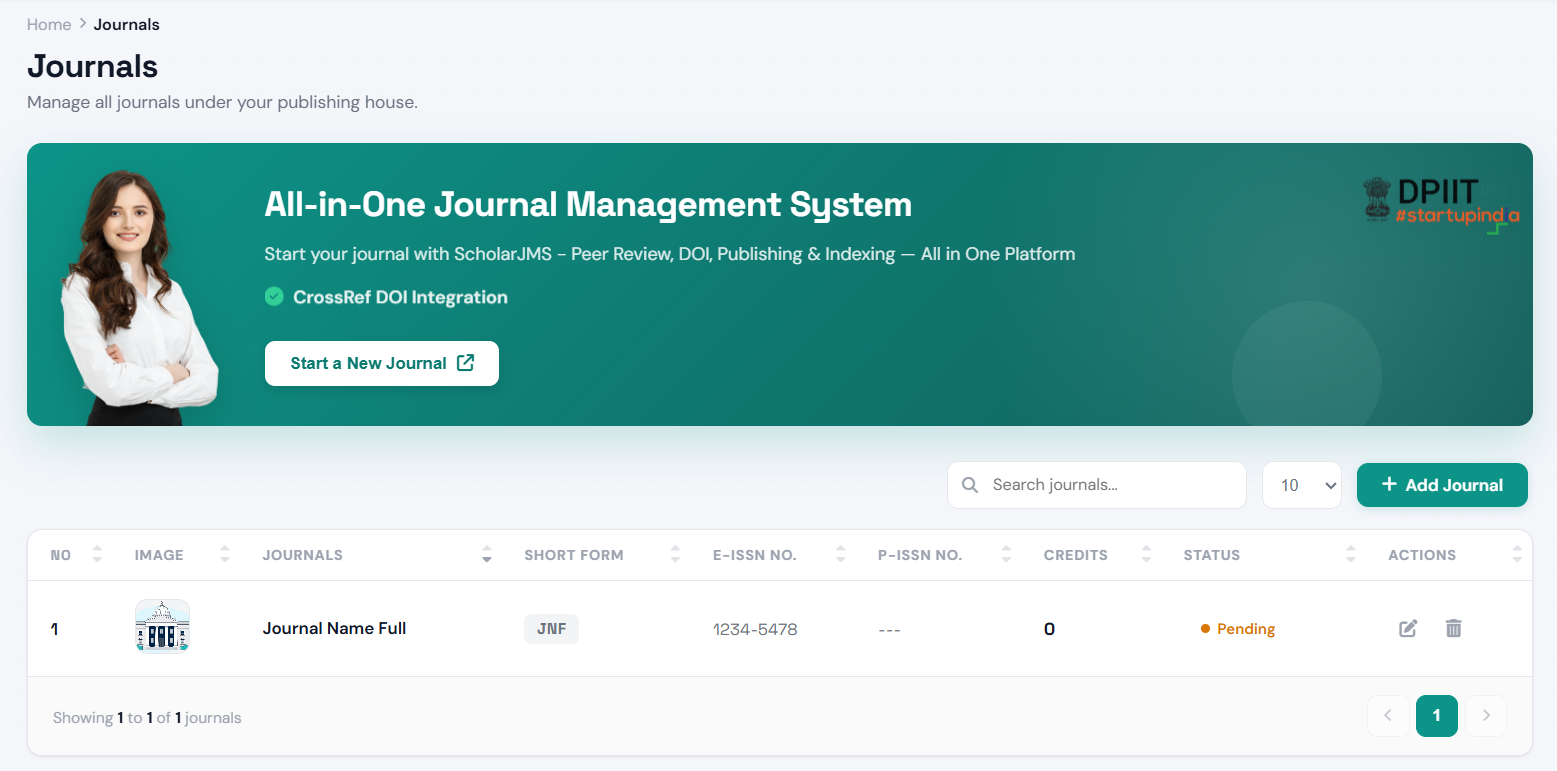Click the P-ISSN placeholder dashes
Viewport: 1557px width, 771px height.
coord(889,630)
